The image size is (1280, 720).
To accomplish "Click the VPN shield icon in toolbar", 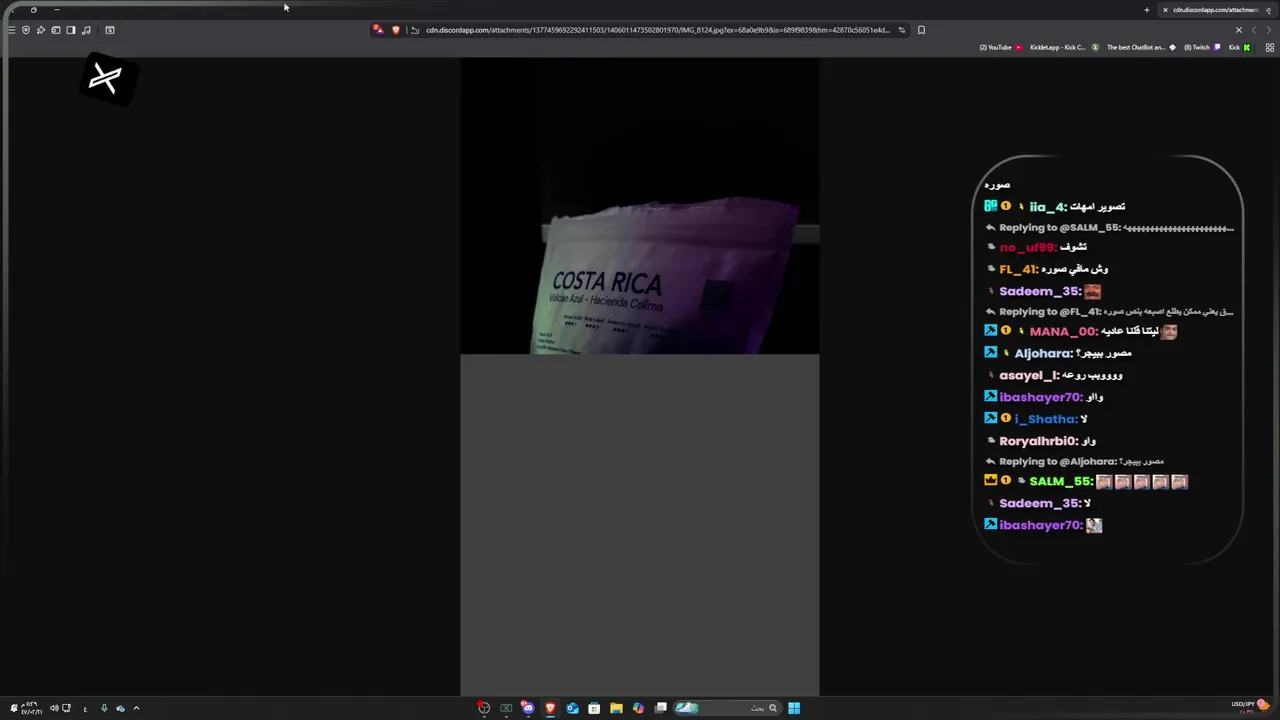I will (x=26, y=30).
